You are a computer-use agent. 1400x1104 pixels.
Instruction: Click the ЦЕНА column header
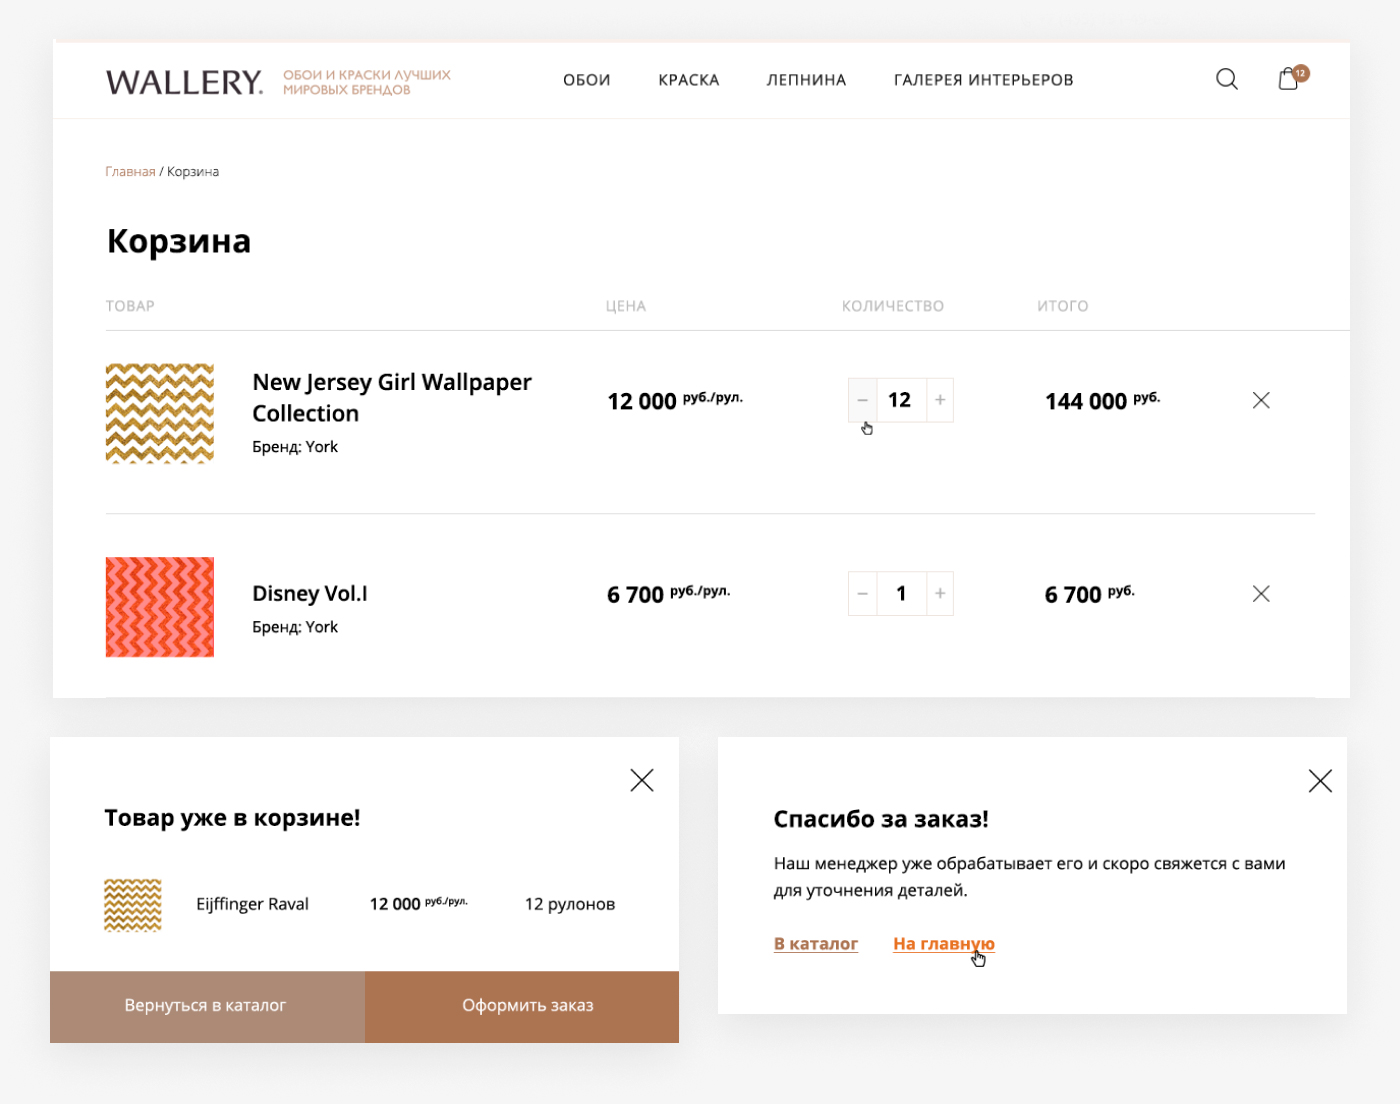(626, 306)
